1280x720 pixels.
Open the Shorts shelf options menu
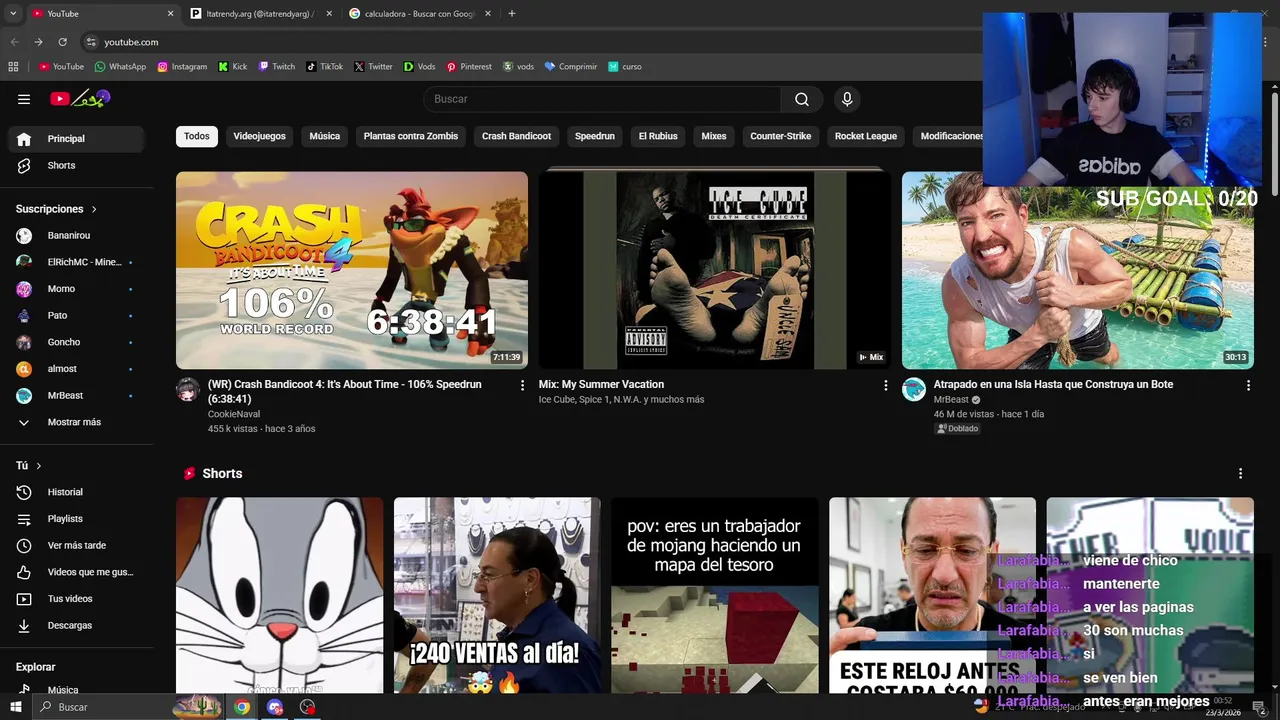point(1240,474)
